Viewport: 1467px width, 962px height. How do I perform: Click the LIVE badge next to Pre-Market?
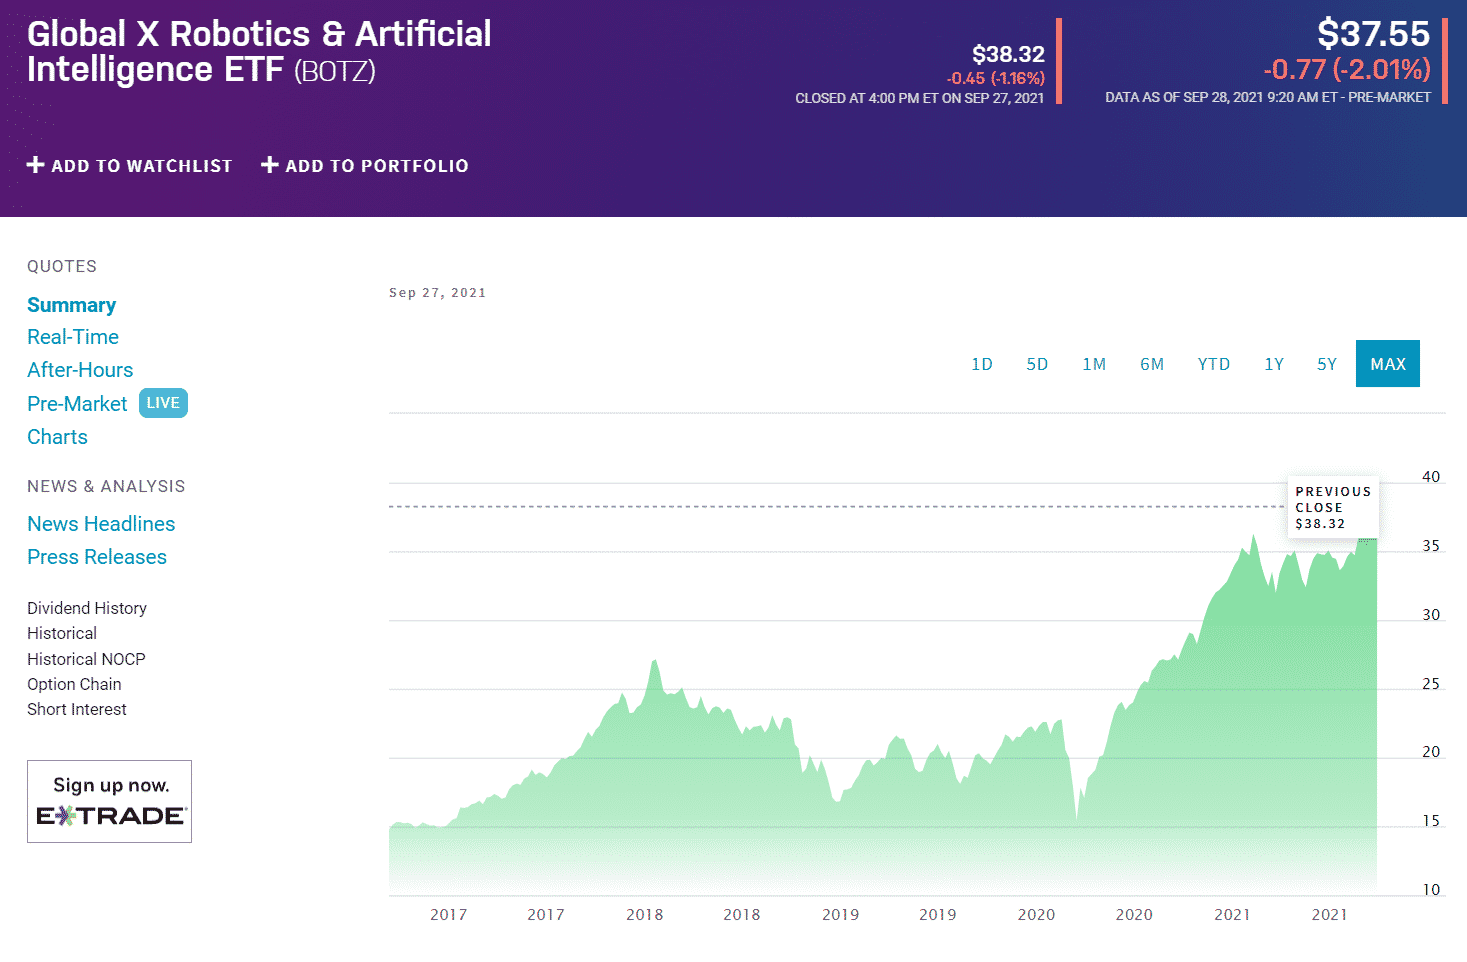[x=163, y=403]
